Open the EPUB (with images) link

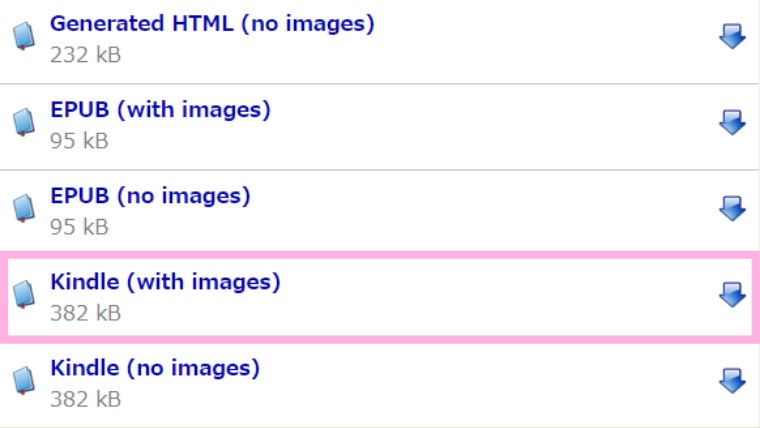160,110
